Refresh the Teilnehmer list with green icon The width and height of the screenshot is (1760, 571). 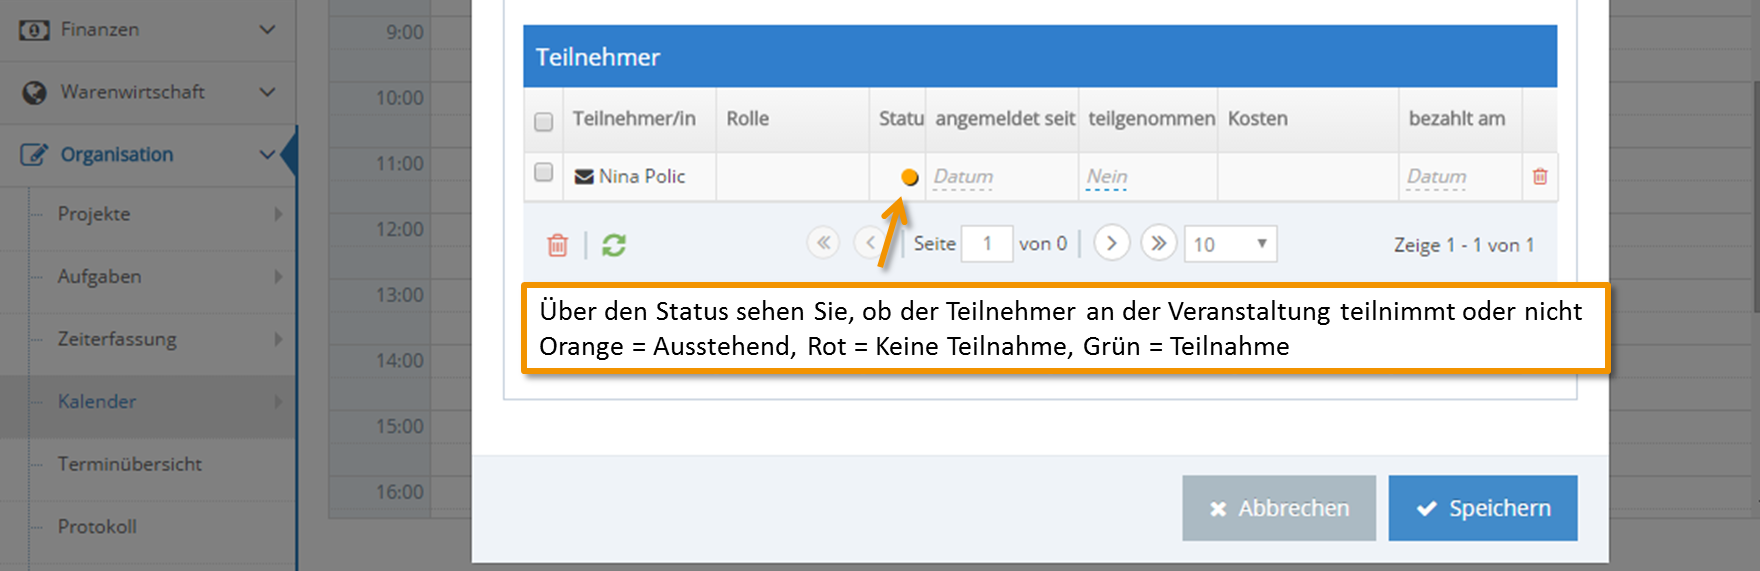click(x=614, y=244)
